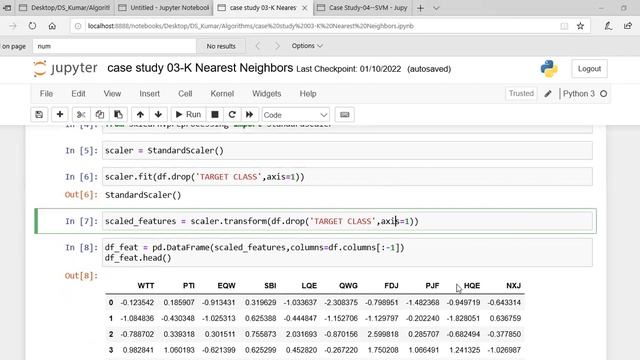Click the Logout button
Image resolution: width=640 pixels, height=360 pixels.
[589, 69]
